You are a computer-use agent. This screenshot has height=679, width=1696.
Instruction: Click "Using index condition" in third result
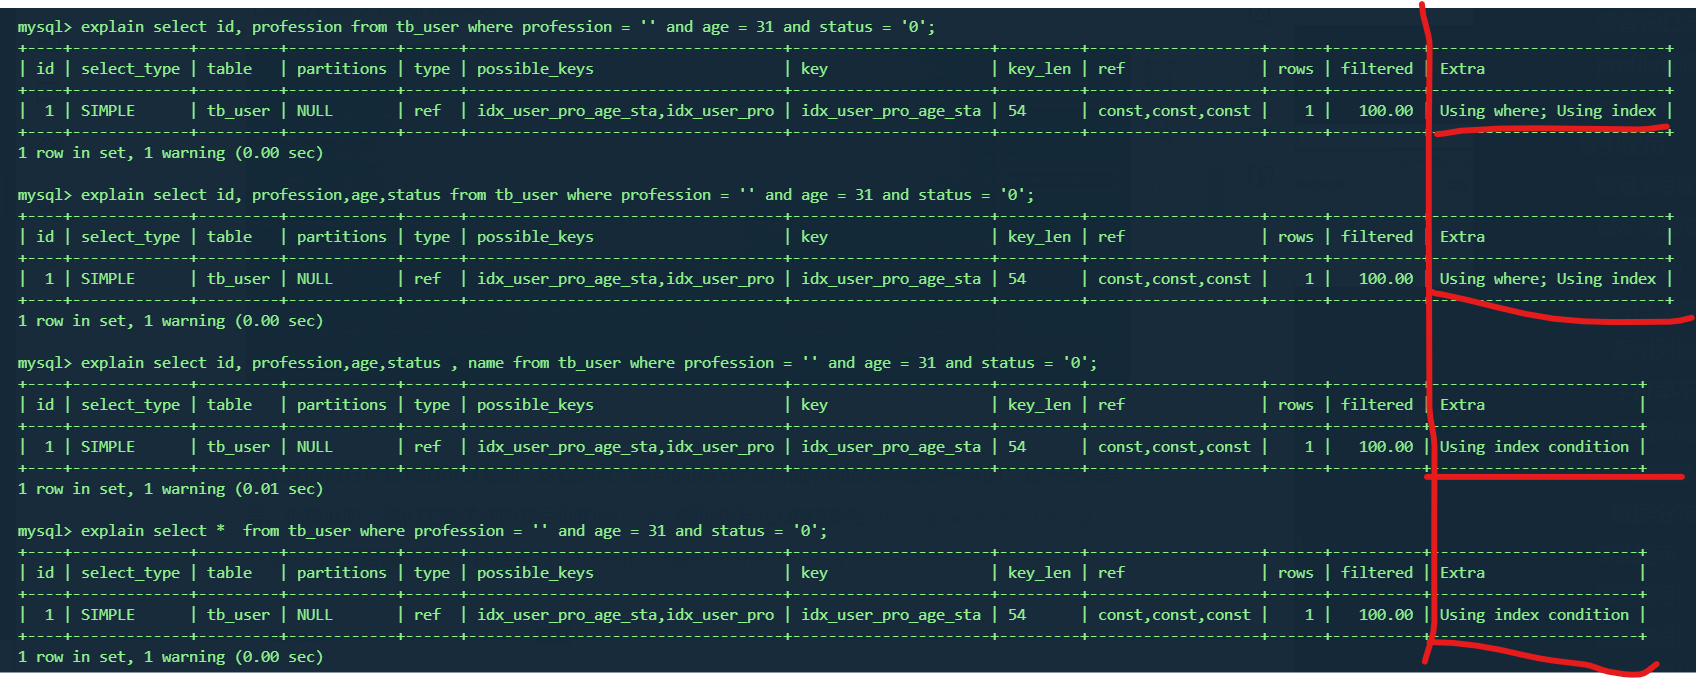(1533, 447)
